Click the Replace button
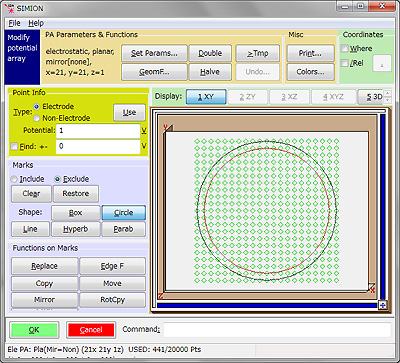The height and width of the screenshot is (363, 400). [x=45, y=266]
